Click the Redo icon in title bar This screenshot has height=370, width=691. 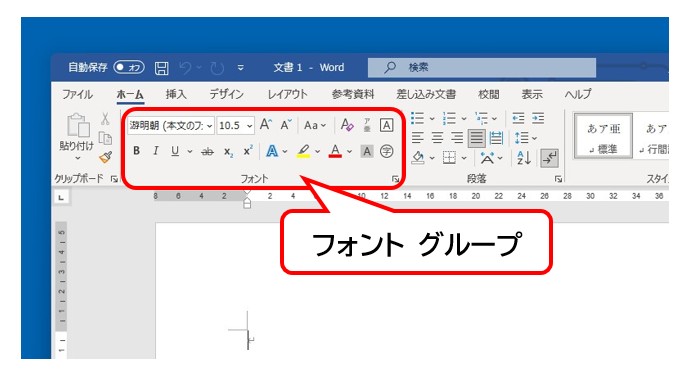217,68
